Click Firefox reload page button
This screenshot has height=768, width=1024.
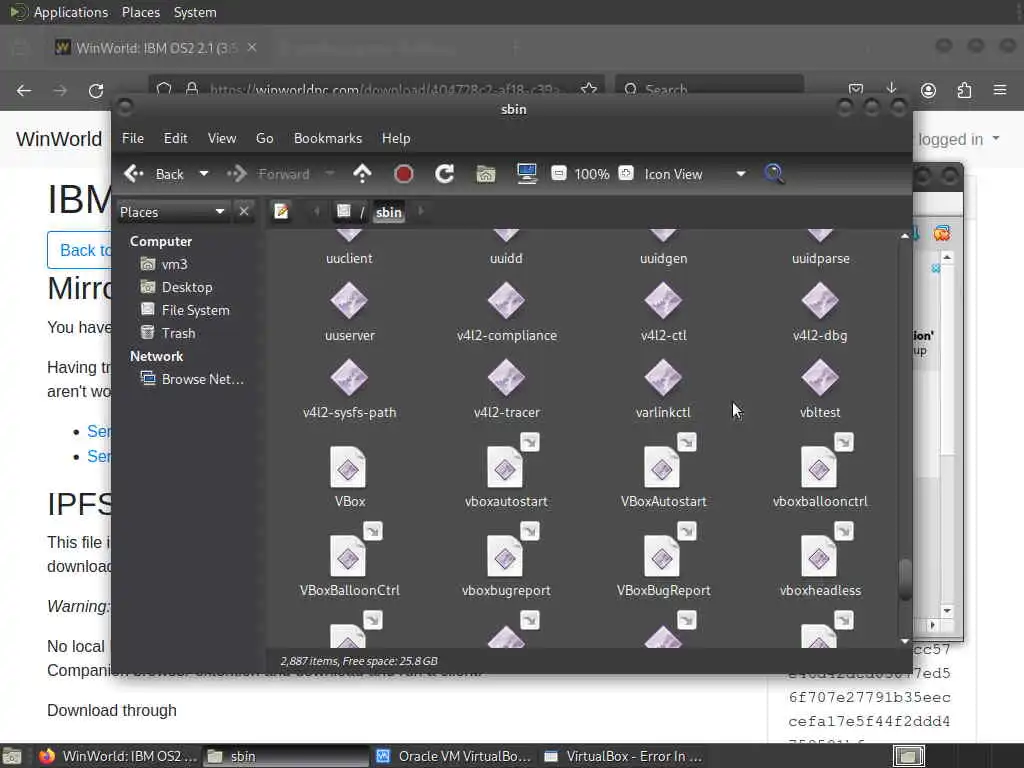(x=96, y=91)
